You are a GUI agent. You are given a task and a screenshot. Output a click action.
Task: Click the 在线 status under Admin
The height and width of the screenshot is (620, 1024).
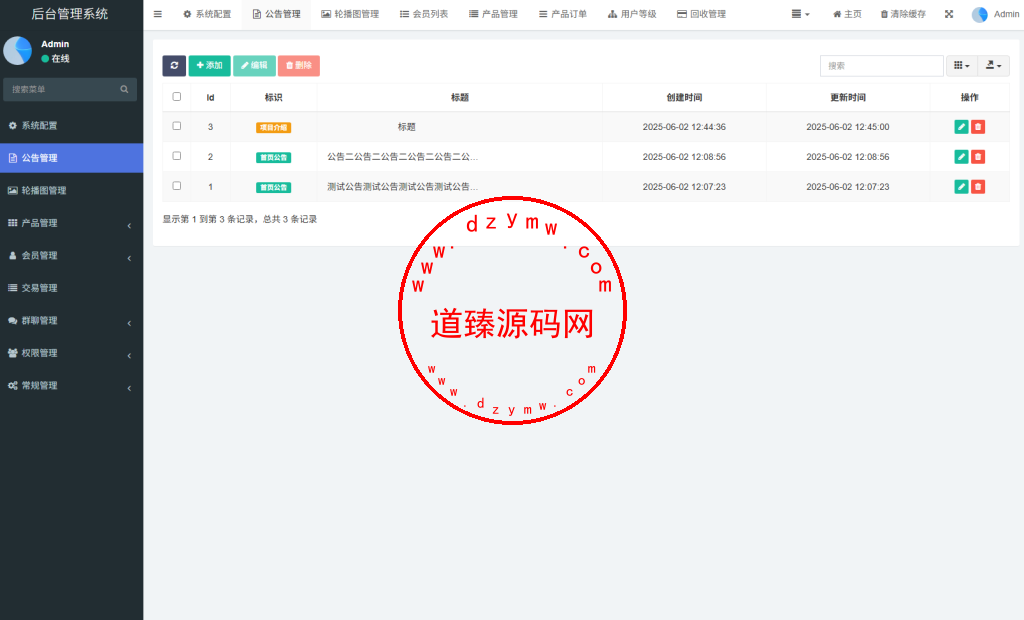[56, 59]
